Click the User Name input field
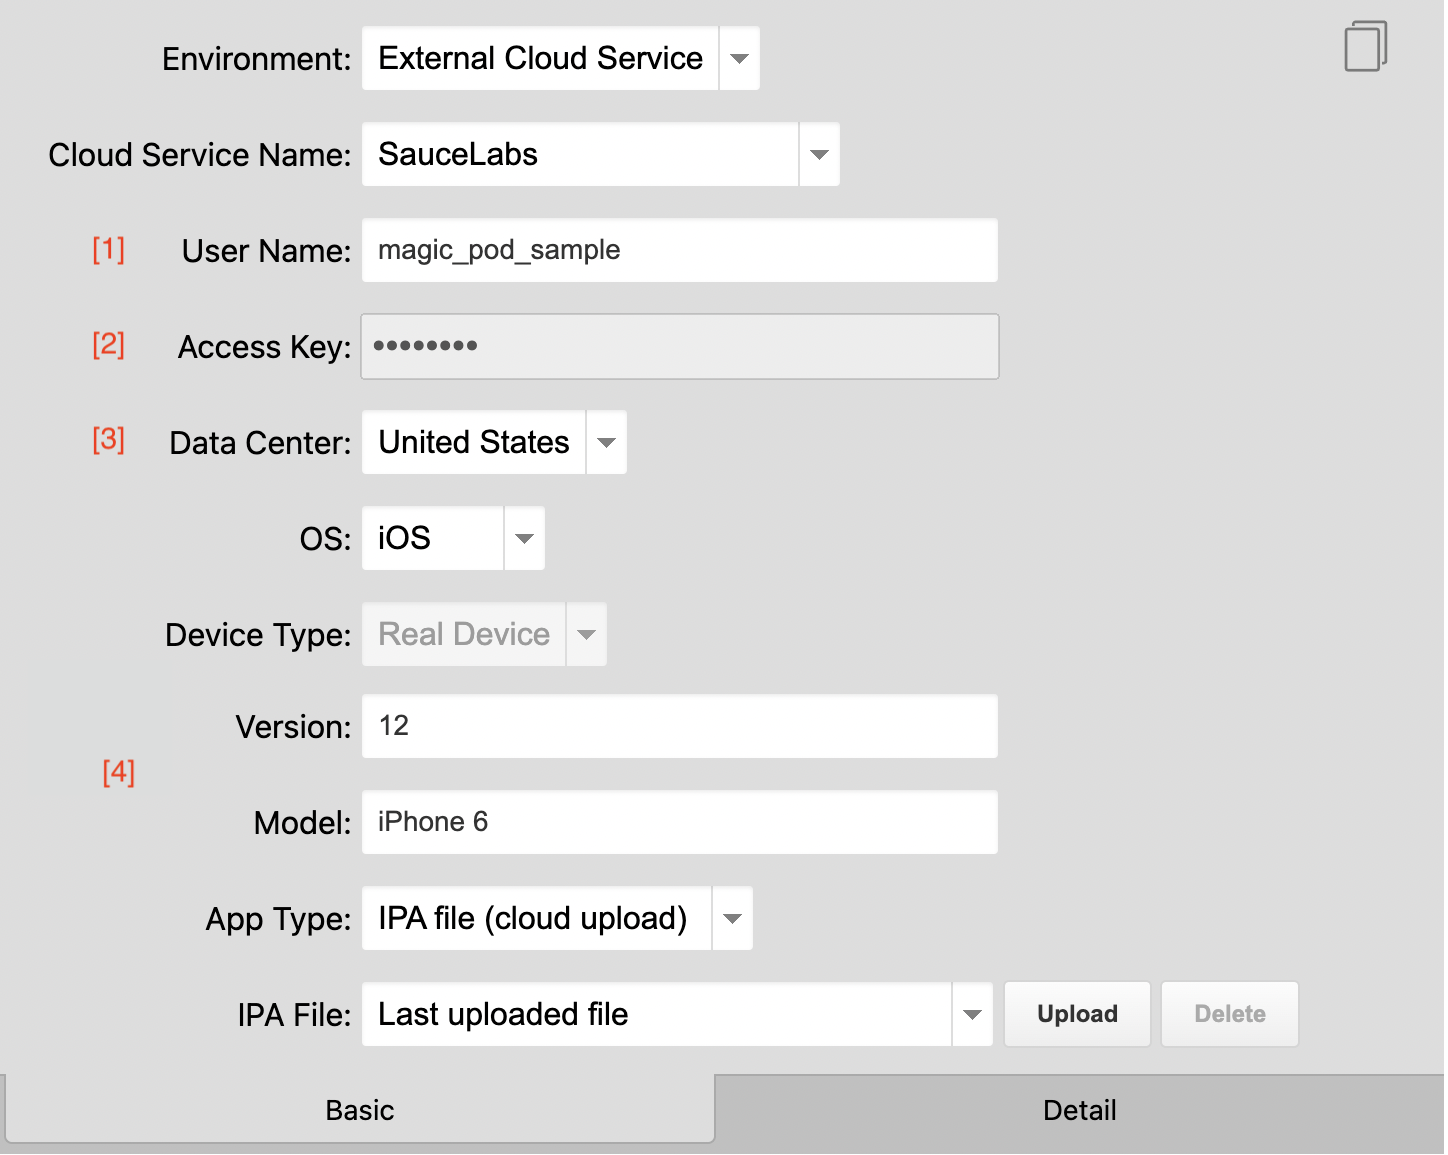Image resolution: width=1448 pixels, height=1155 pixels. [680, 250]
